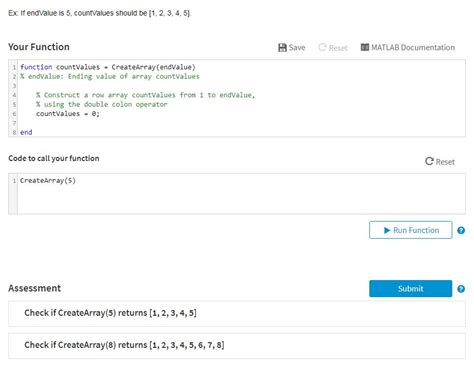Click the circular arrow Reset icon for calling code

coord(429,161)
